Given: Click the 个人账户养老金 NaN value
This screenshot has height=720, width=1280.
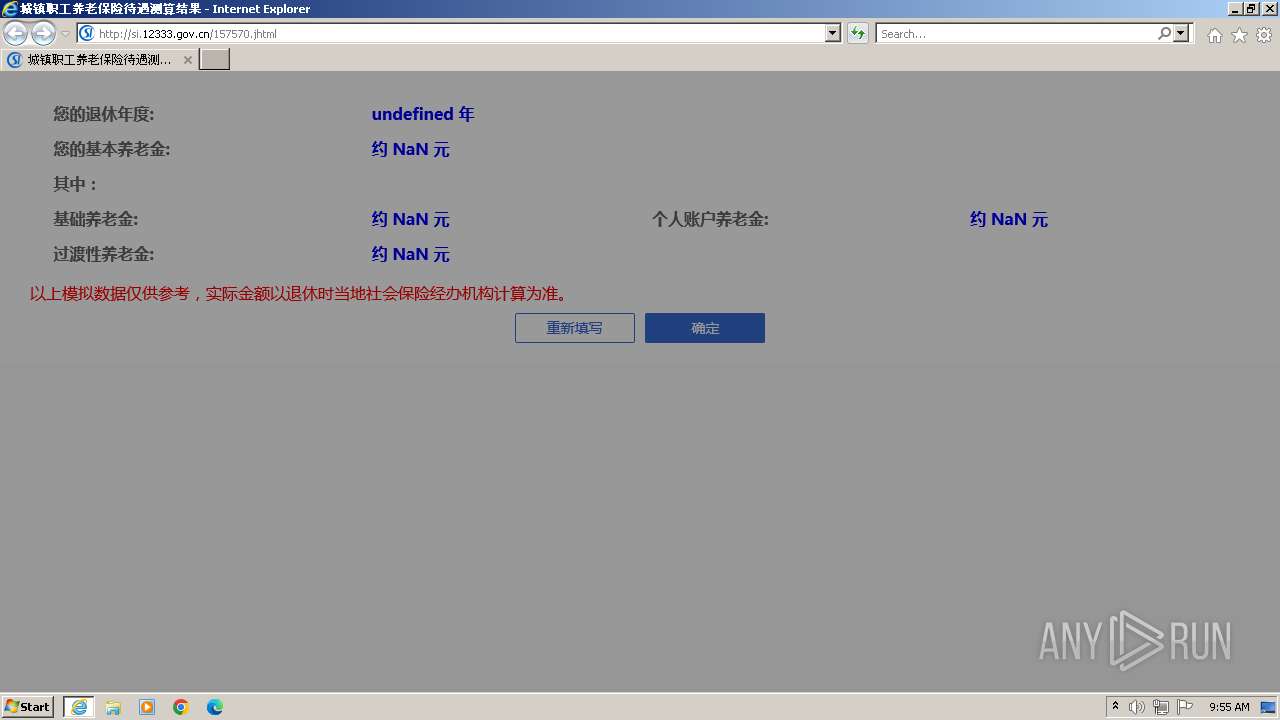Looking at the screenshot, I should coord(1009,219).
